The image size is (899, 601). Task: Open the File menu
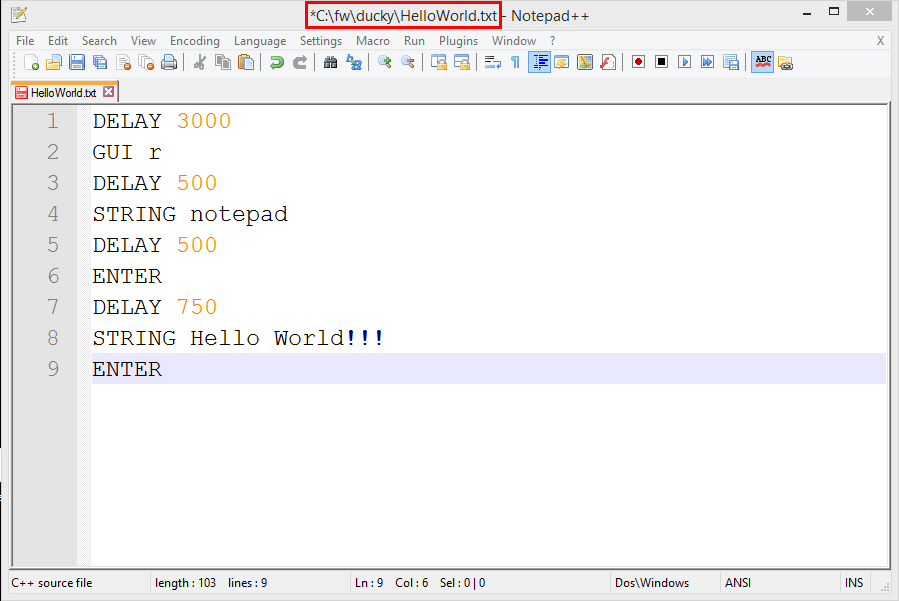click(x=25, y=41)
